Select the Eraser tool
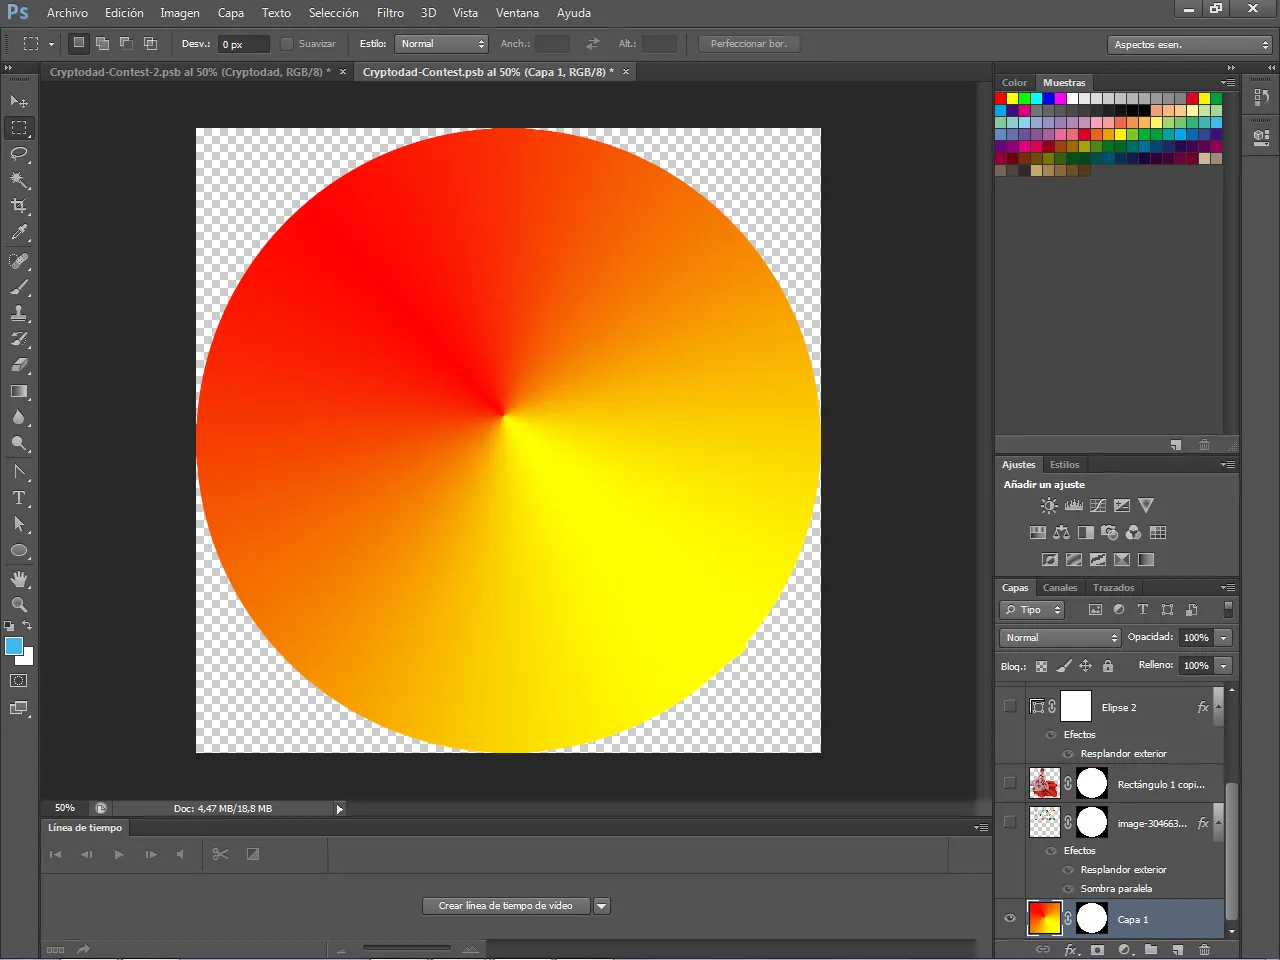Viewport: 1280px width, 960px height. 19,365
